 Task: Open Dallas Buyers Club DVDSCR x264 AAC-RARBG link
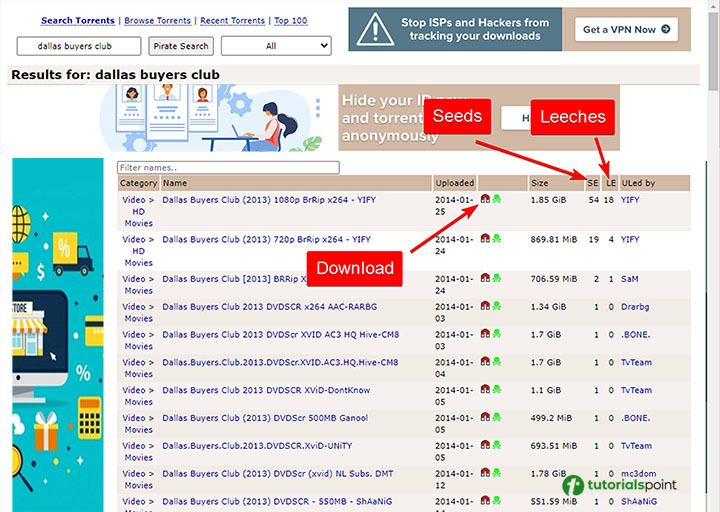[x=270, y=306]
